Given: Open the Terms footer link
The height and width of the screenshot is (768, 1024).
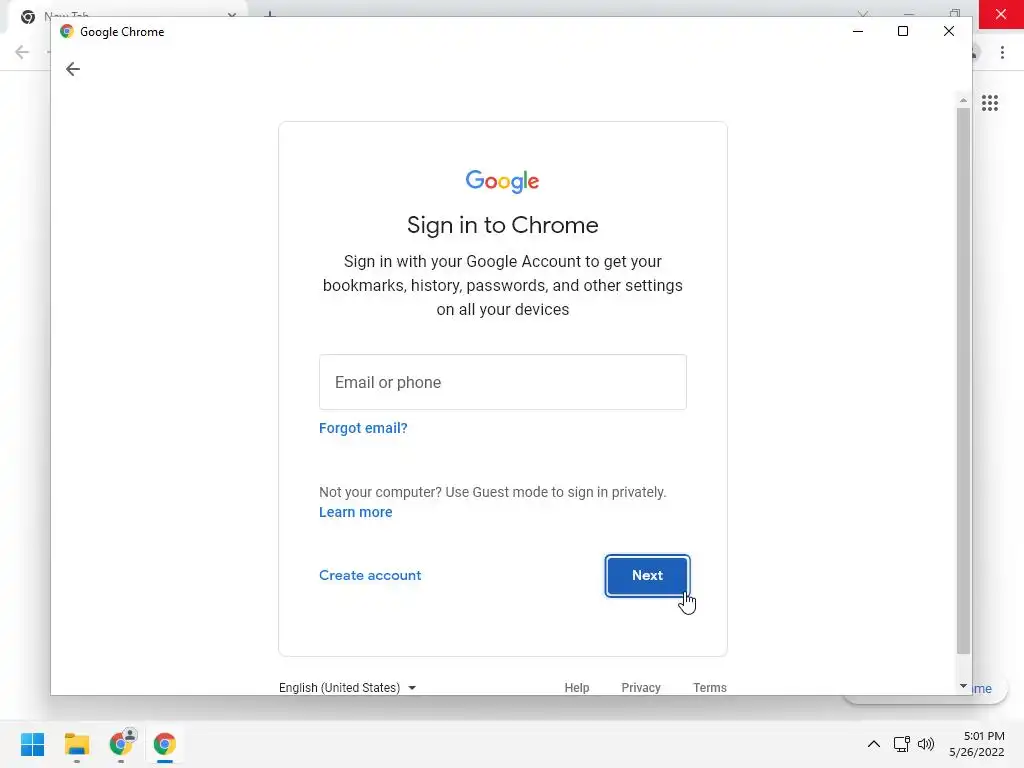Looking at the screenshot, I should coord(710,688).
